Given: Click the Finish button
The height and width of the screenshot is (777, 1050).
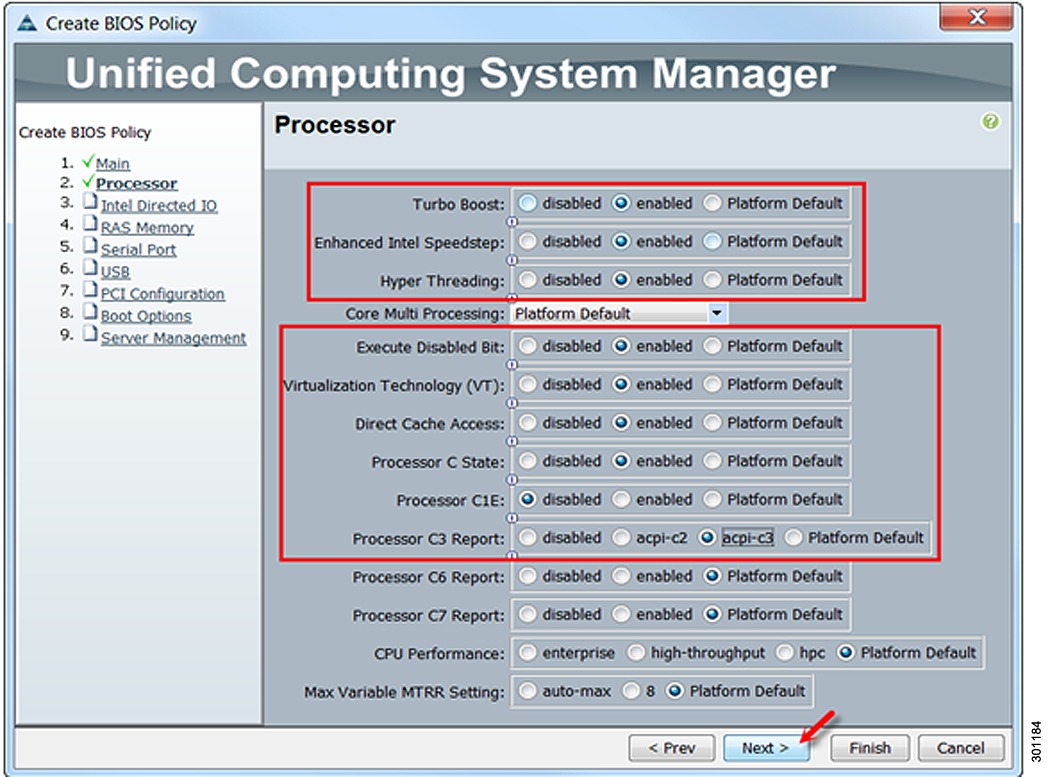Looking at the screenshot, I should (x=870, y=748).
